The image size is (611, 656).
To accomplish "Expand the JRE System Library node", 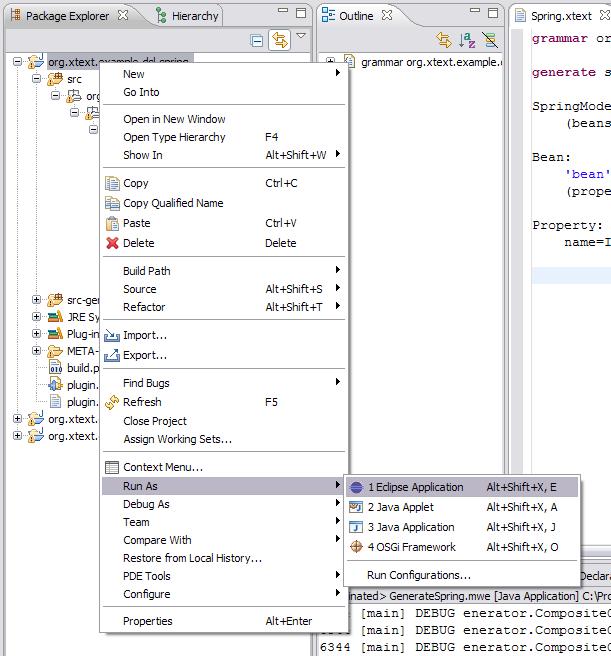I will tap(37, 317).
